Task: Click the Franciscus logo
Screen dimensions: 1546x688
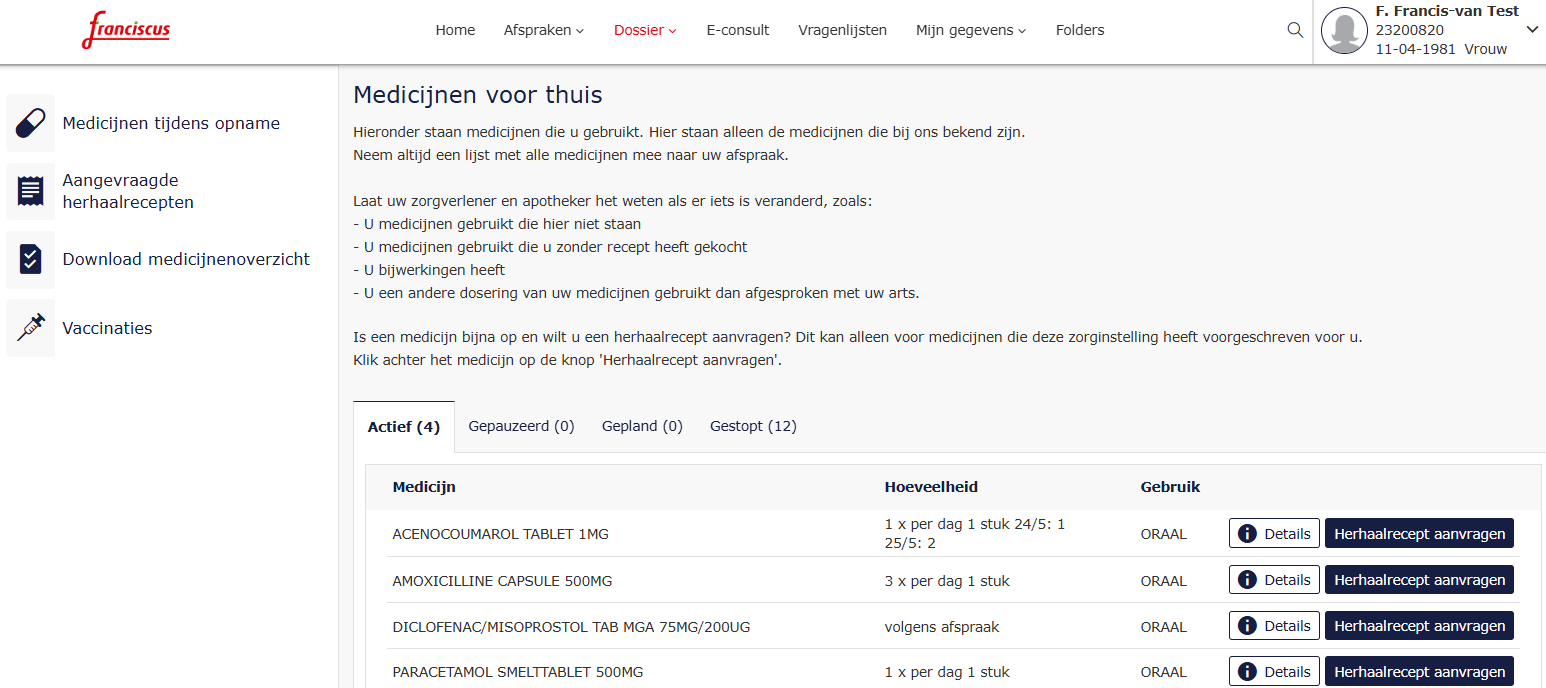Action: 126,30
